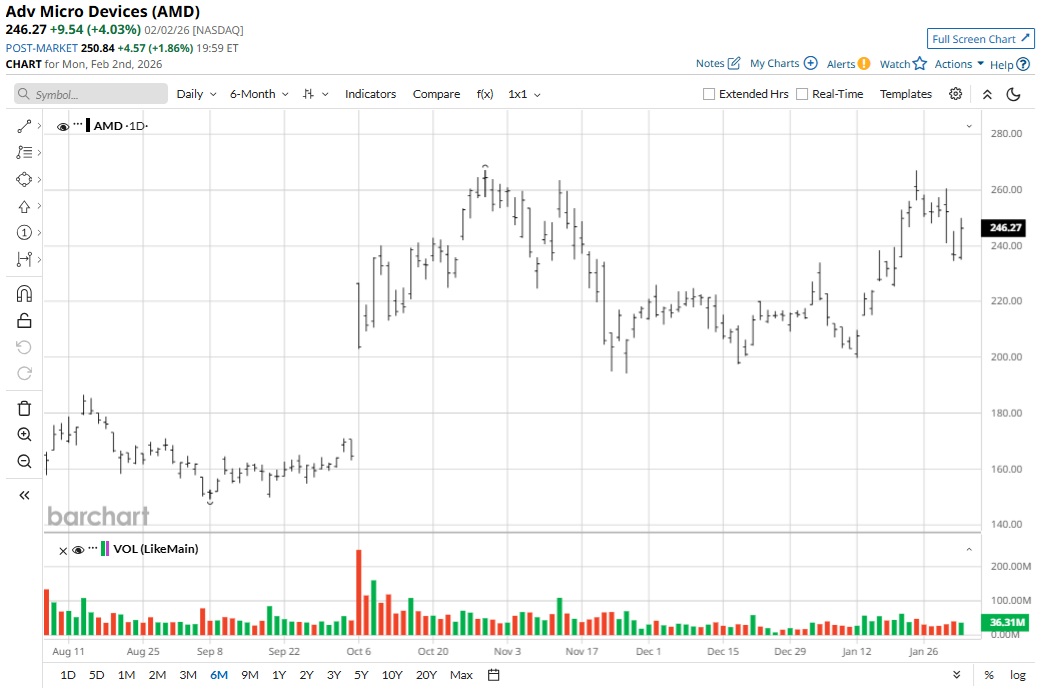
Task: Select the 5Y time range
Action: [x=362, y=675]
